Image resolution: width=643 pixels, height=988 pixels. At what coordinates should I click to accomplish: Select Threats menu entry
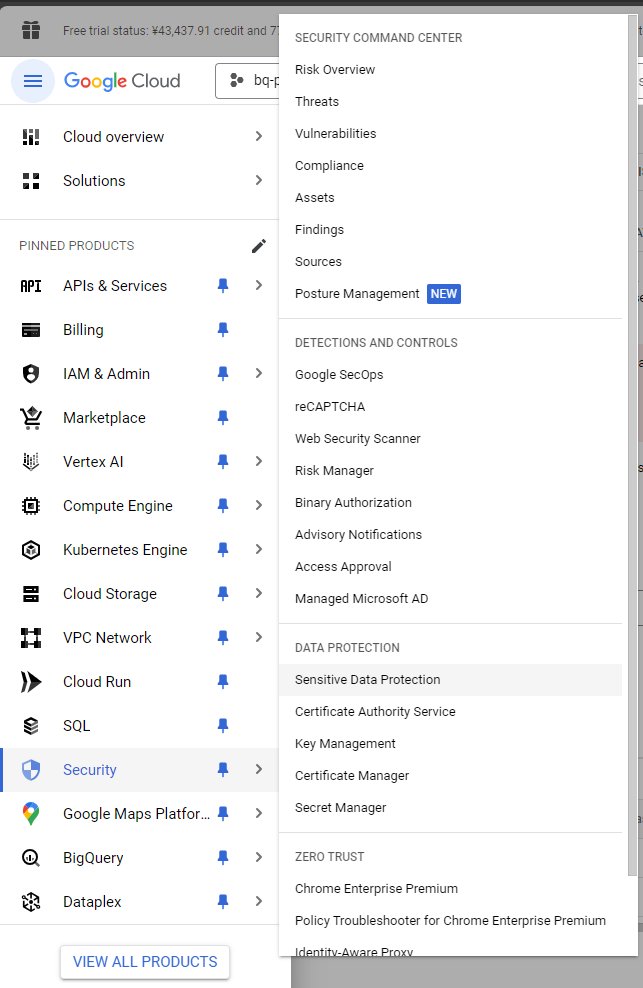point(317,102)
